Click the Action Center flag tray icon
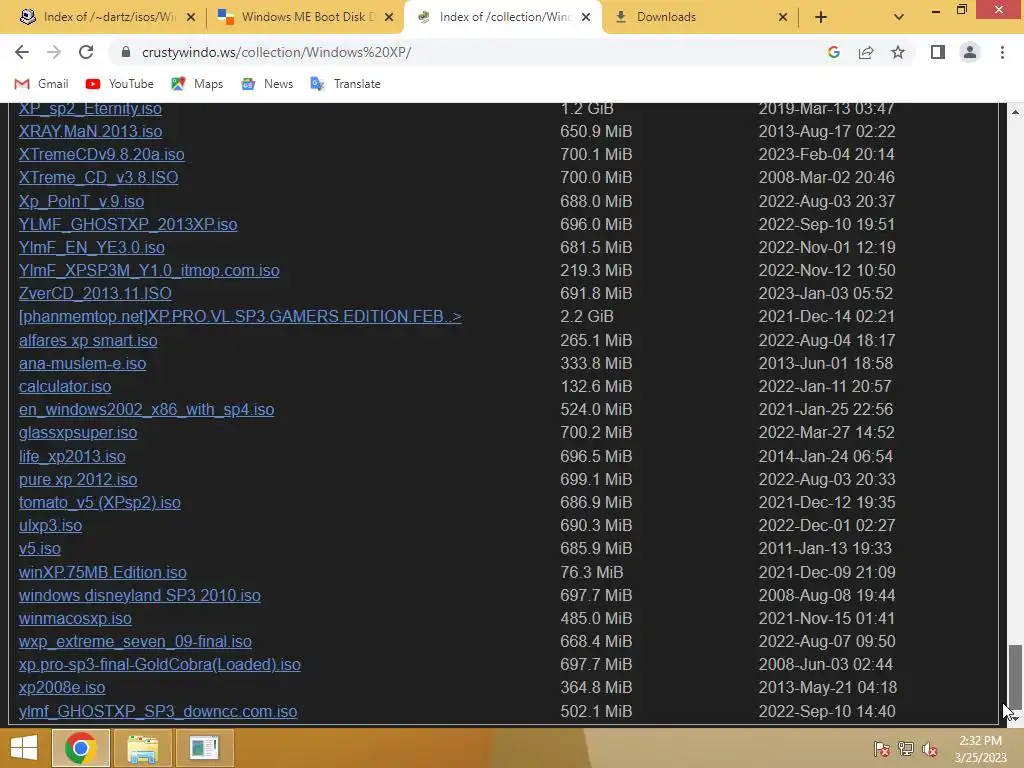1024x768 pixels. pos(881,748)
